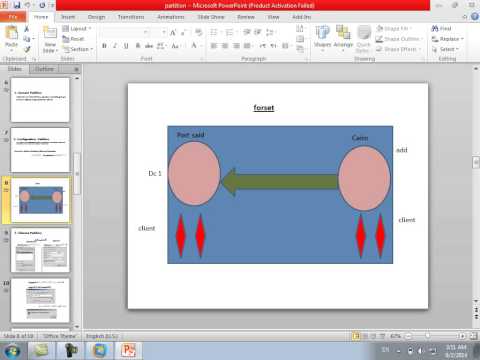Click the Save icon in quick access

(17, 5)
